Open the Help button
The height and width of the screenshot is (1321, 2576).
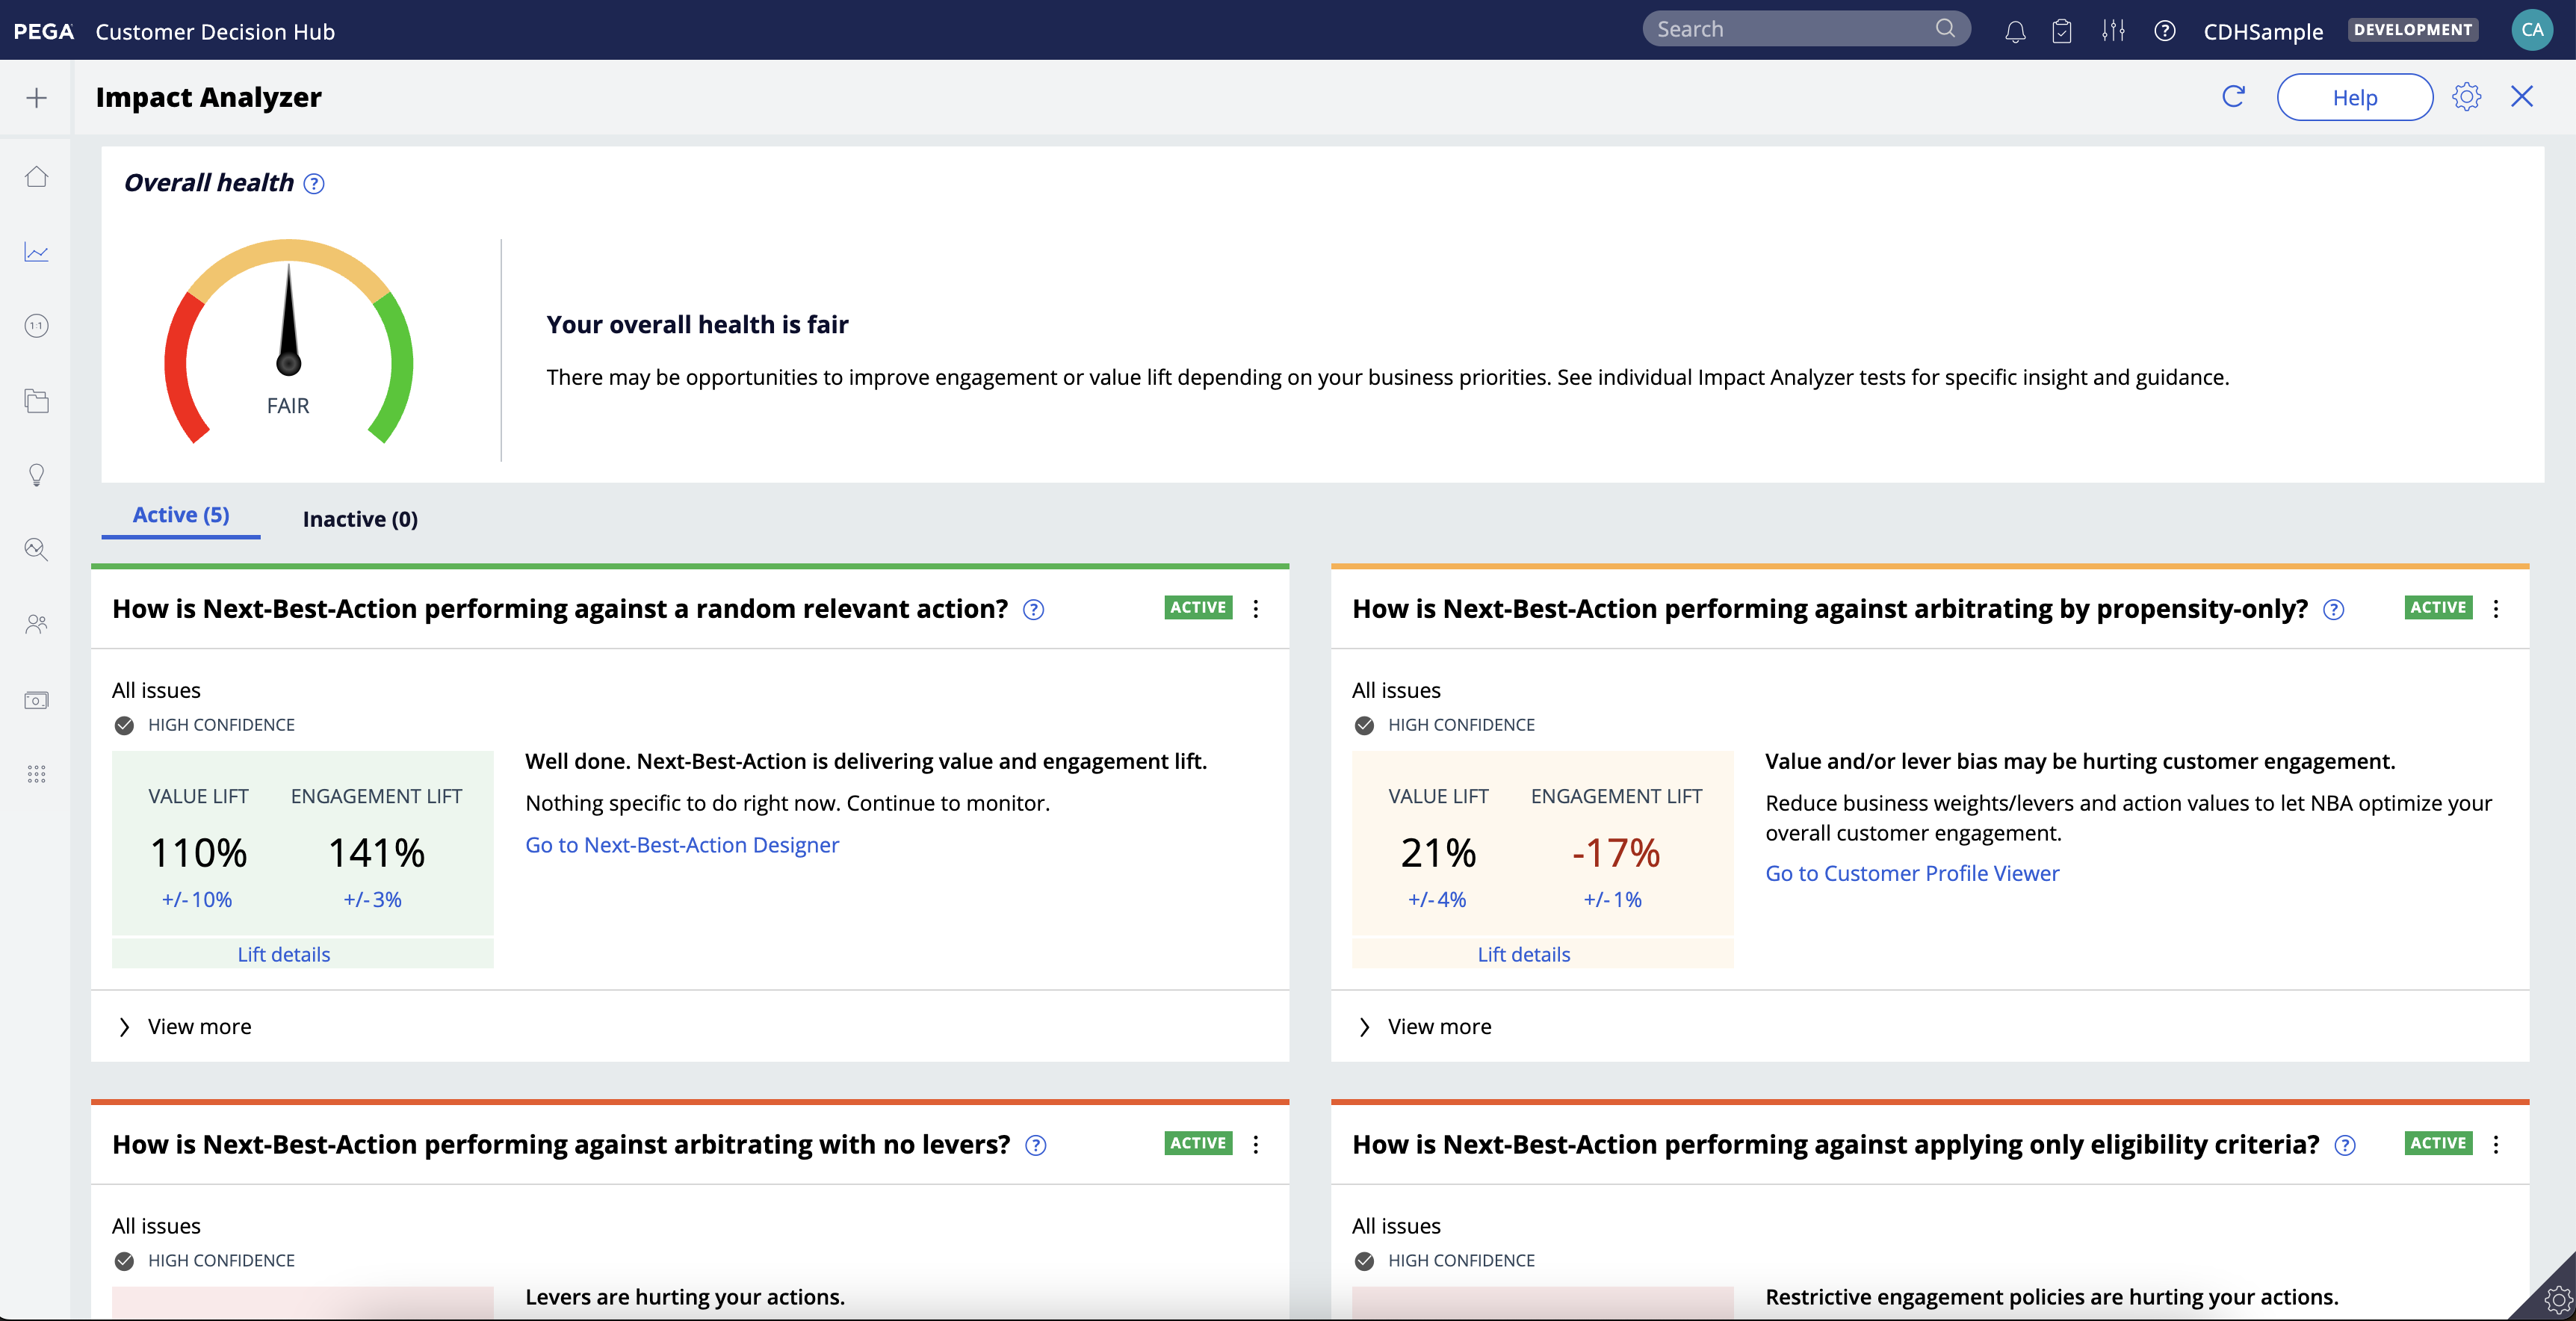(x=2353, y=96)
